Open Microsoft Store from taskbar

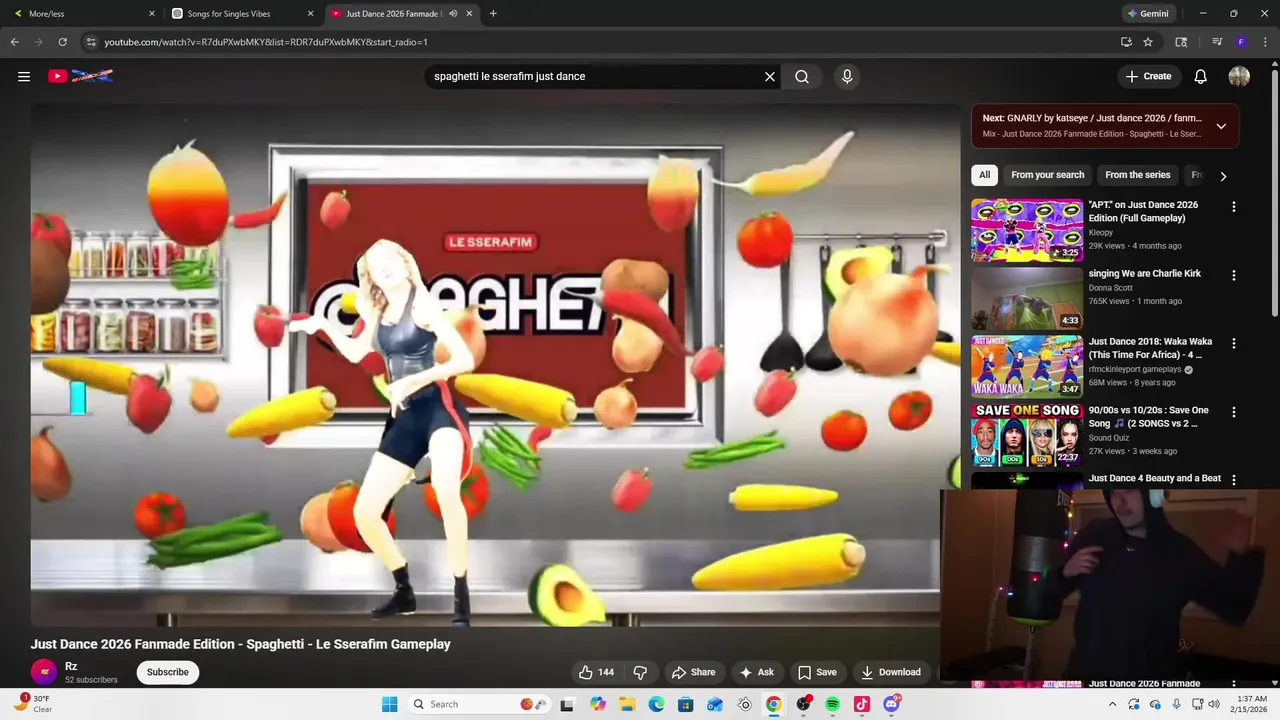click(685, 704)
